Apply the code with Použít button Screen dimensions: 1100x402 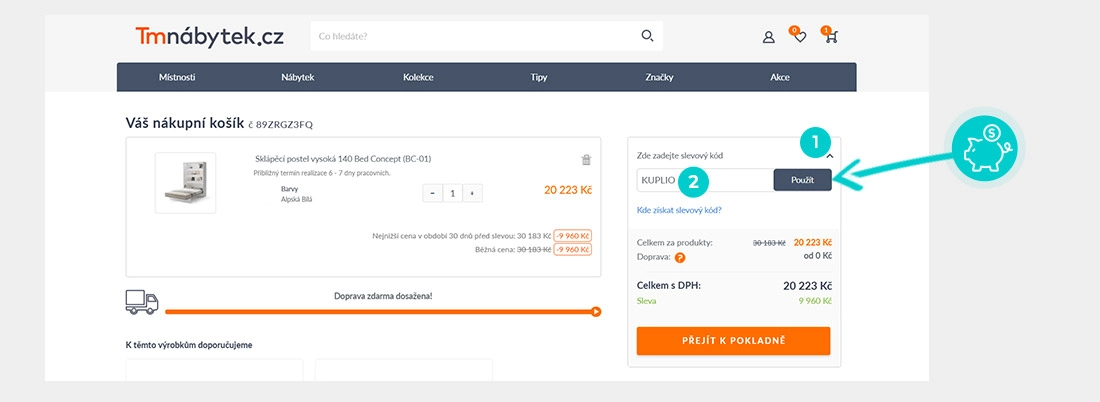click(x=803, y=180)
